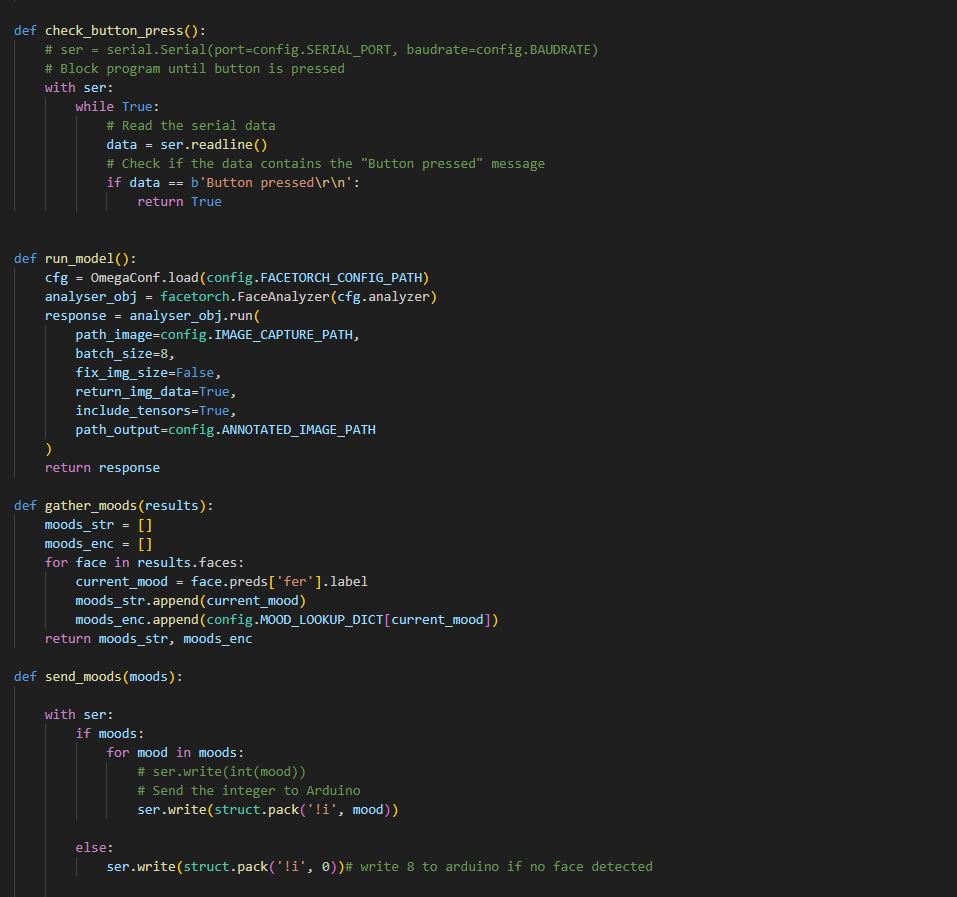Click the 'moods_enc = []' assignment
This screenshot has width=957, height=897.
pos(98,543)
